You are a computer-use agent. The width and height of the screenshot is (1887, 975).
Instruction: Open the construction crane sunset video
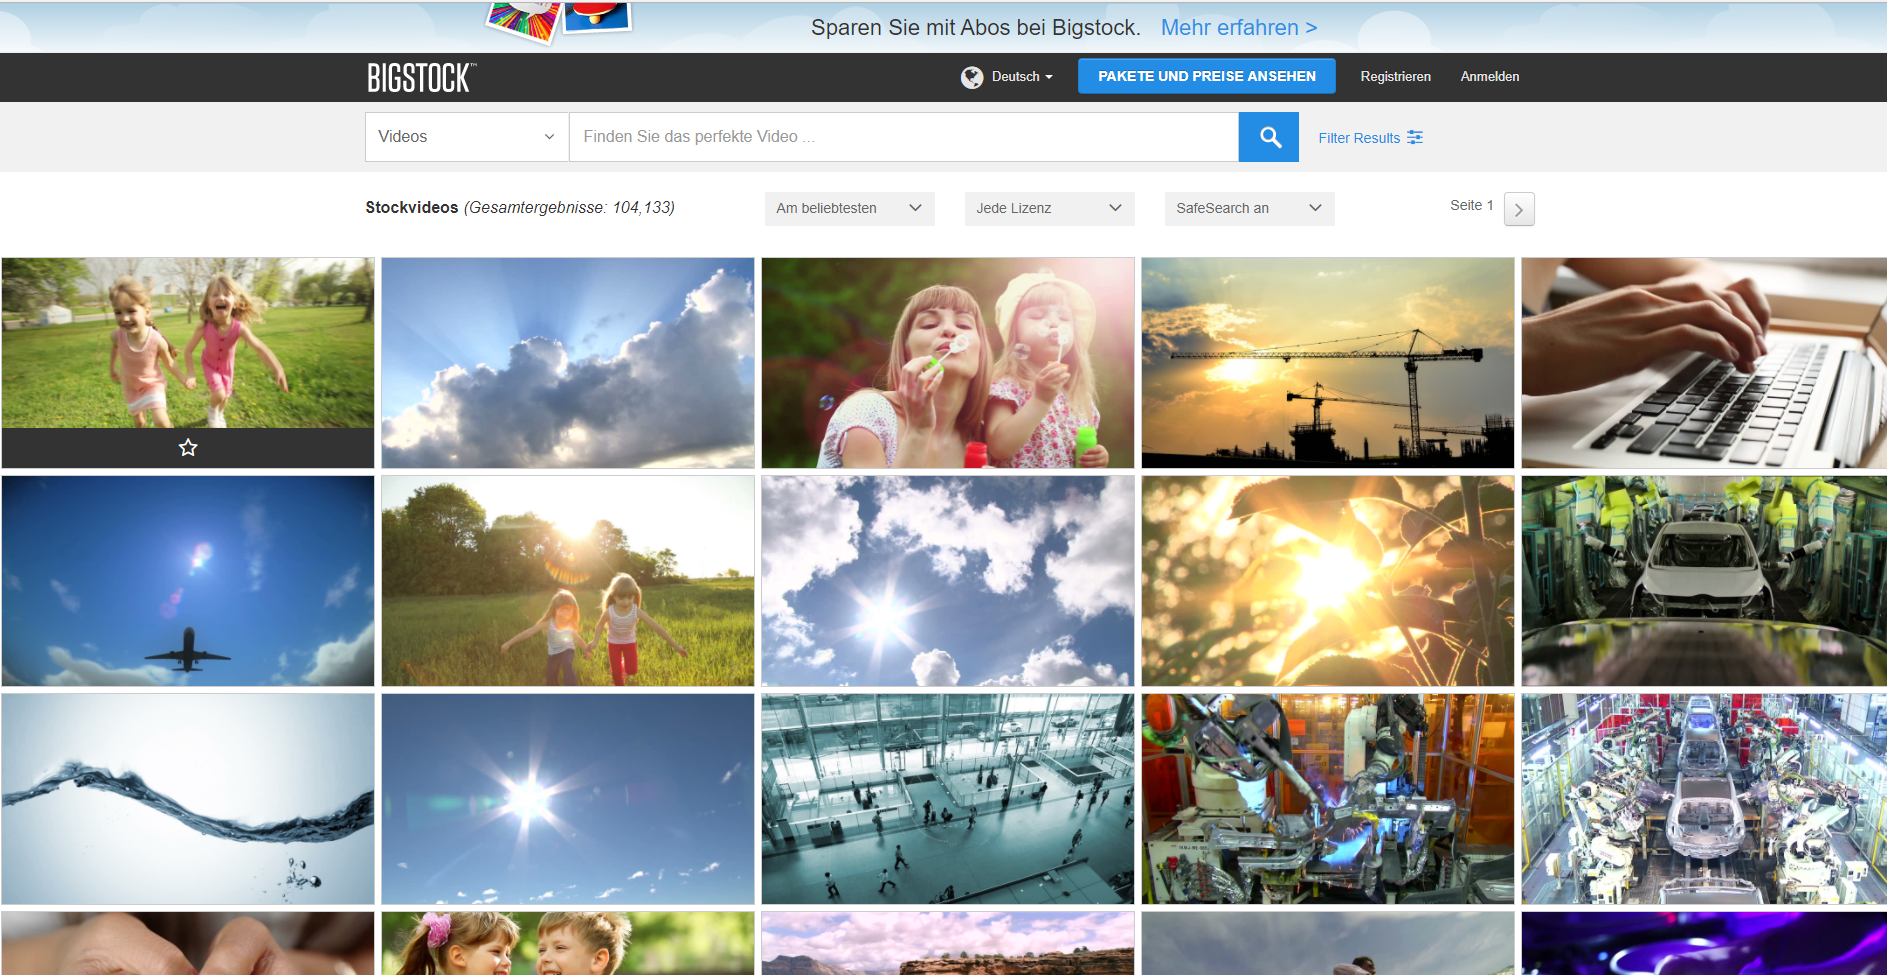pyautogui.click(x=1328, y=363)
